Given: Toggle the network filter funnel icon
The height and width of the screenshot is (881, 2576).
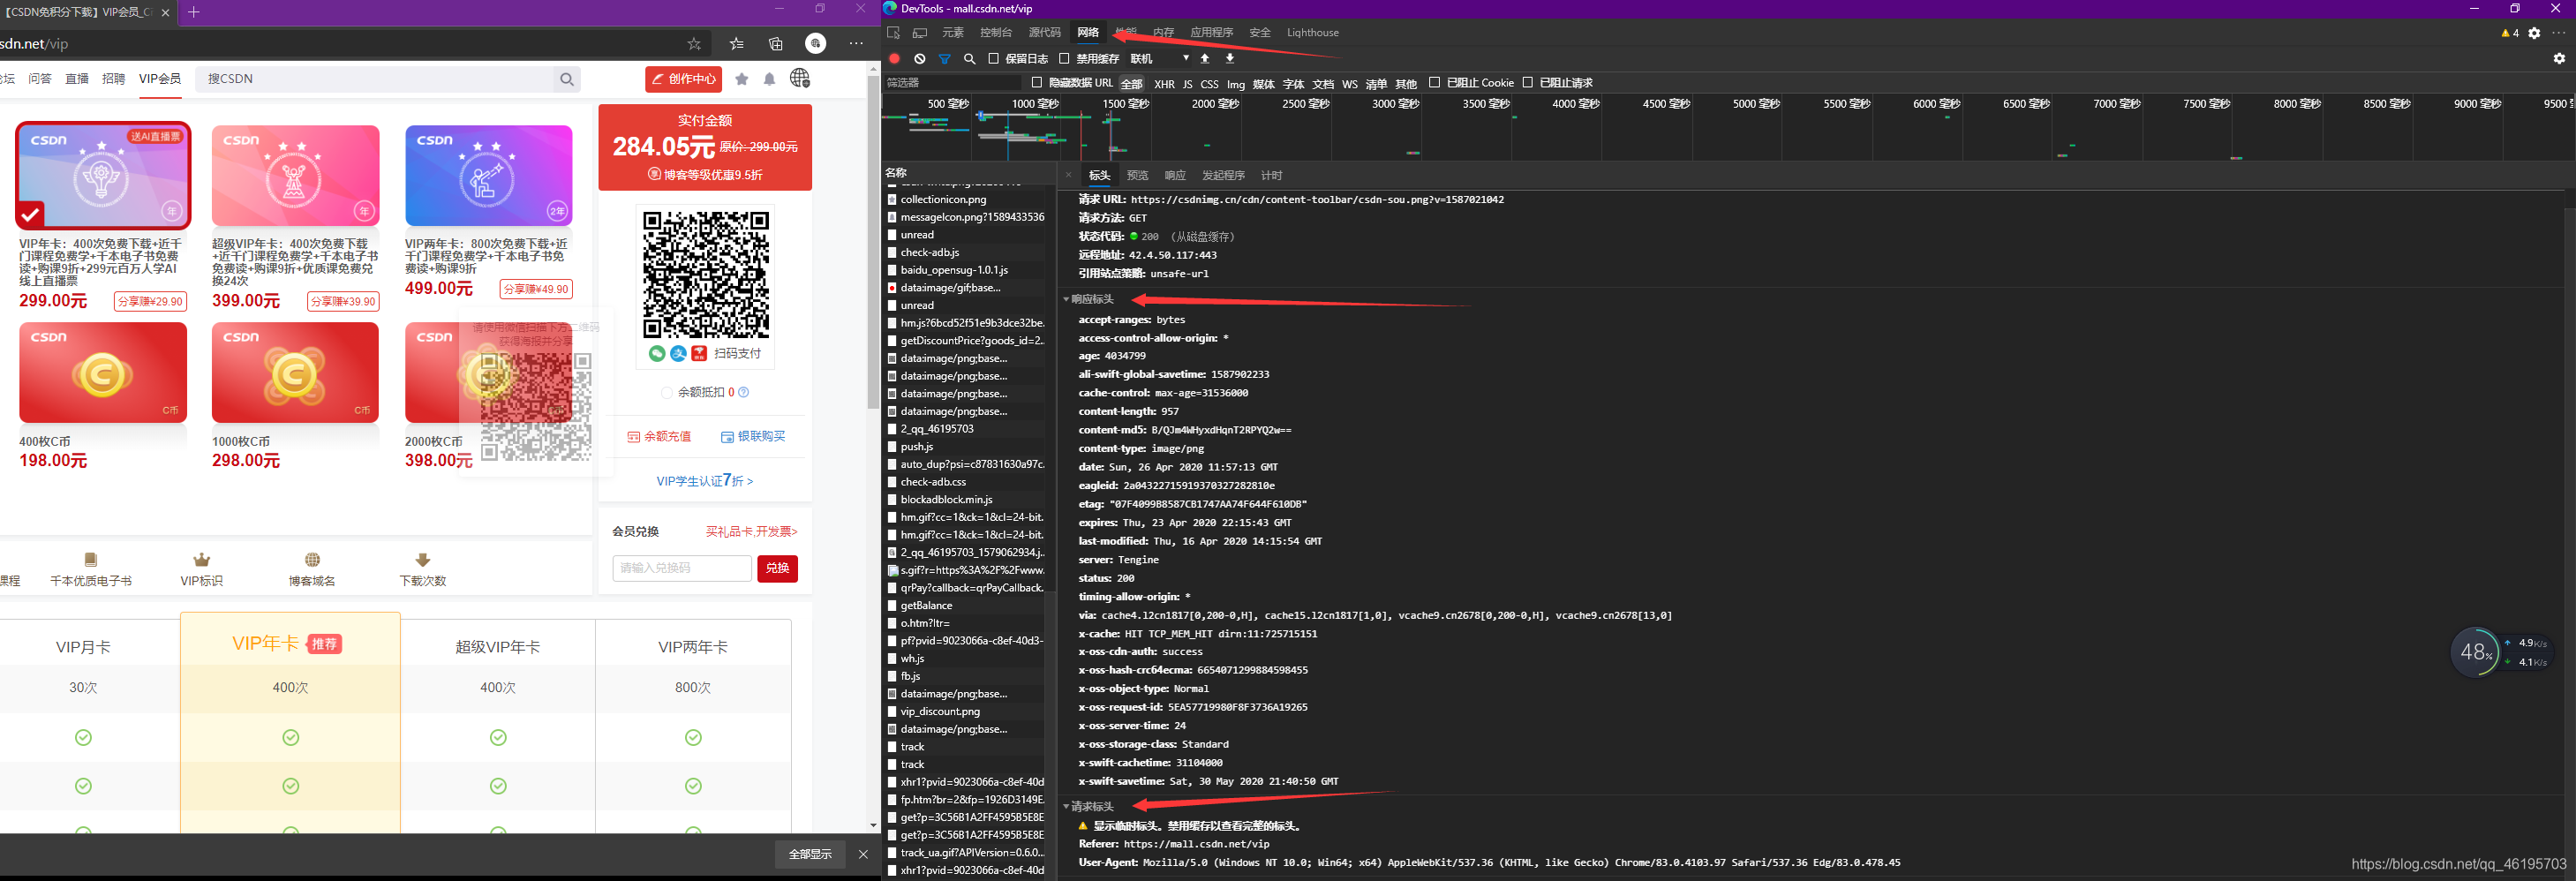Looking at the screenshot, I should pos(945,59).
